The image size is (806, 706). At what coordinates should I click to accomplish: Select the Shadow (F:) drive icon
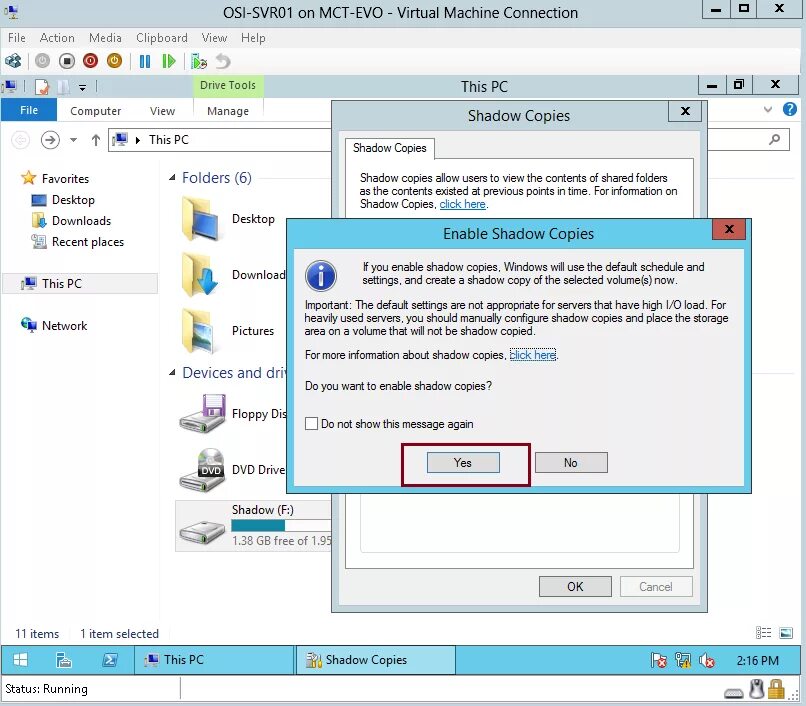point(203,532)
